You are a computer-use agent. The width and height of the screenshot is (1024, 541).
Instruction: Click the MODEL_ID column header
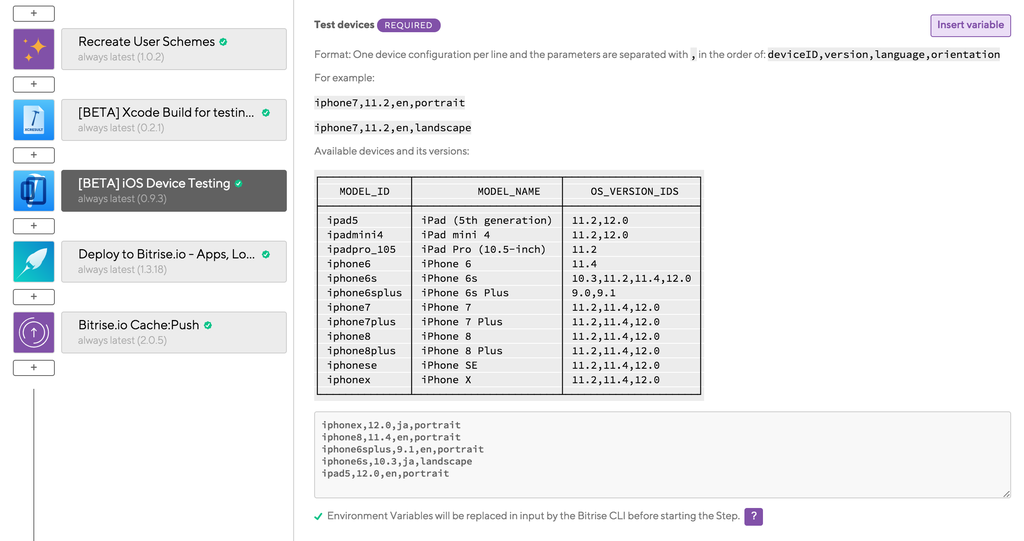point(364,191)
